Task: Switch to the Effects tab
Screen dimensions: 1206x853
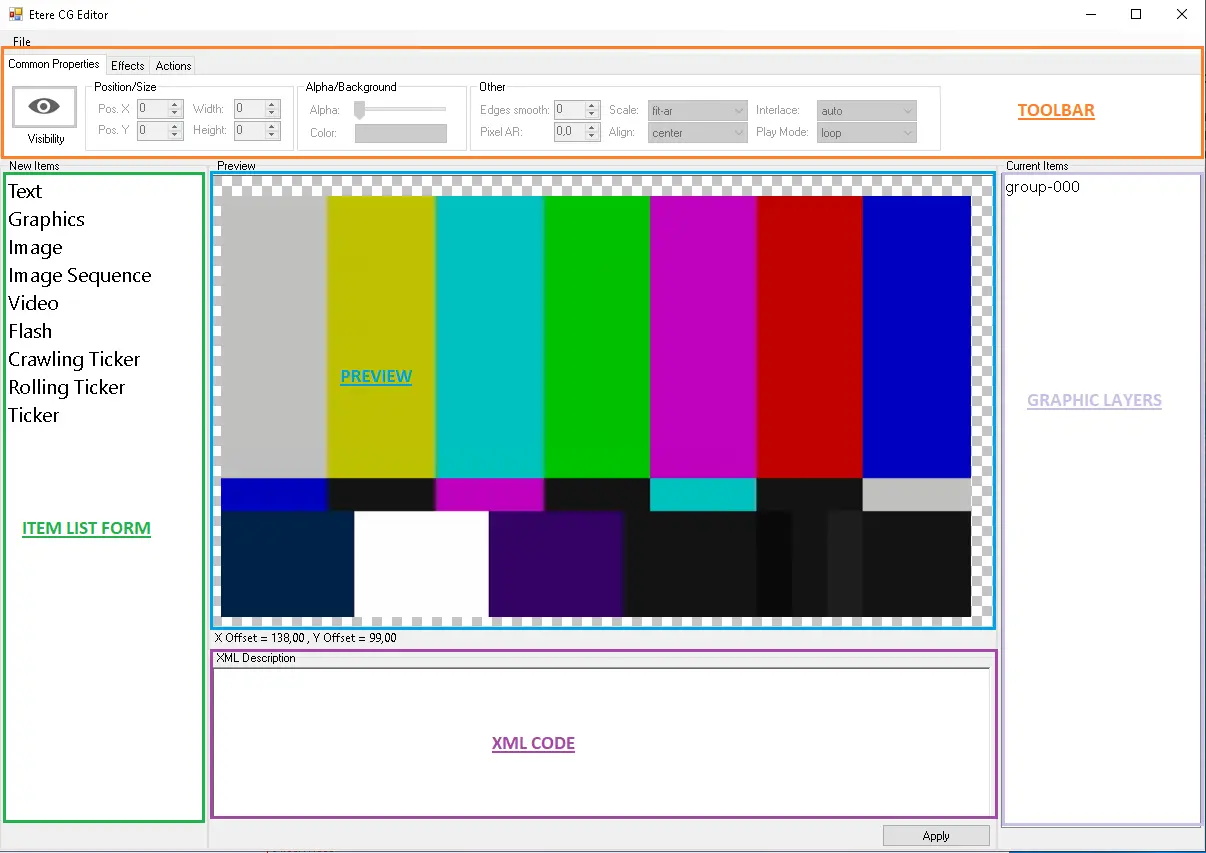Action: click(127, 66)
